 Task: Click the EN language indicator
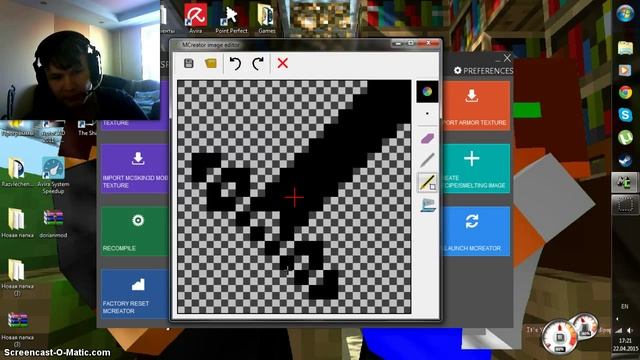point(624,306)
